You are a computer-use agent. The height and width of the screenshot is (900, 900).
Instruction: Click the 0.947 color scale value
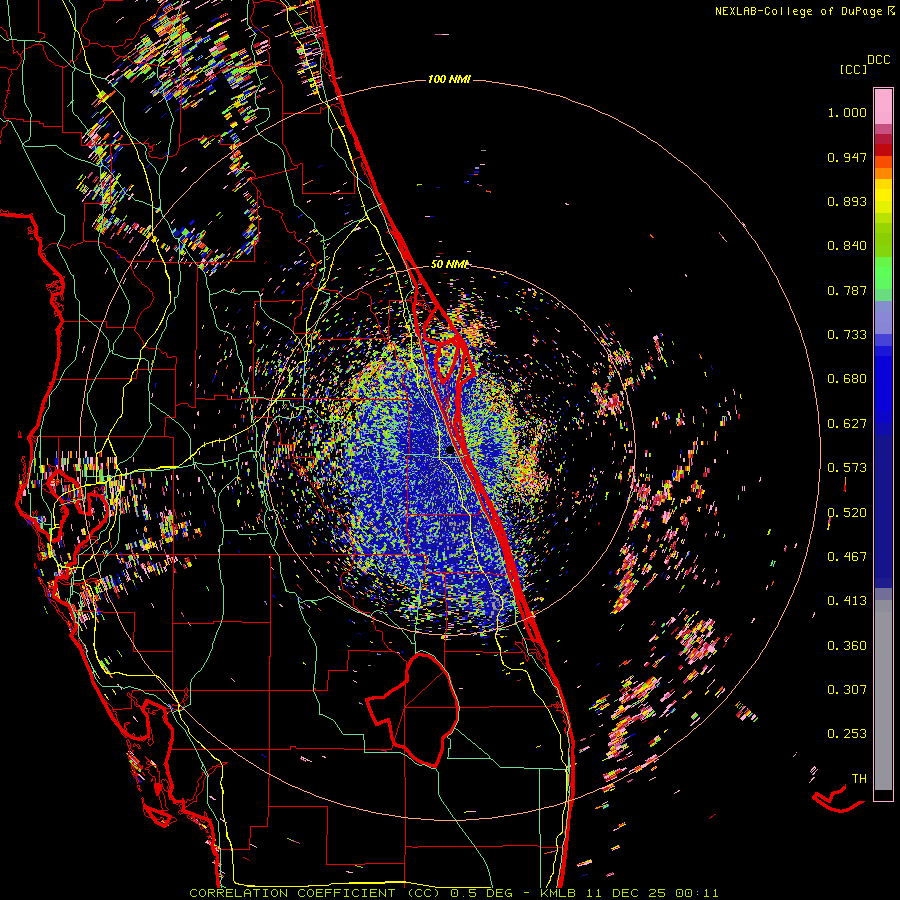(x=847, y=157)
